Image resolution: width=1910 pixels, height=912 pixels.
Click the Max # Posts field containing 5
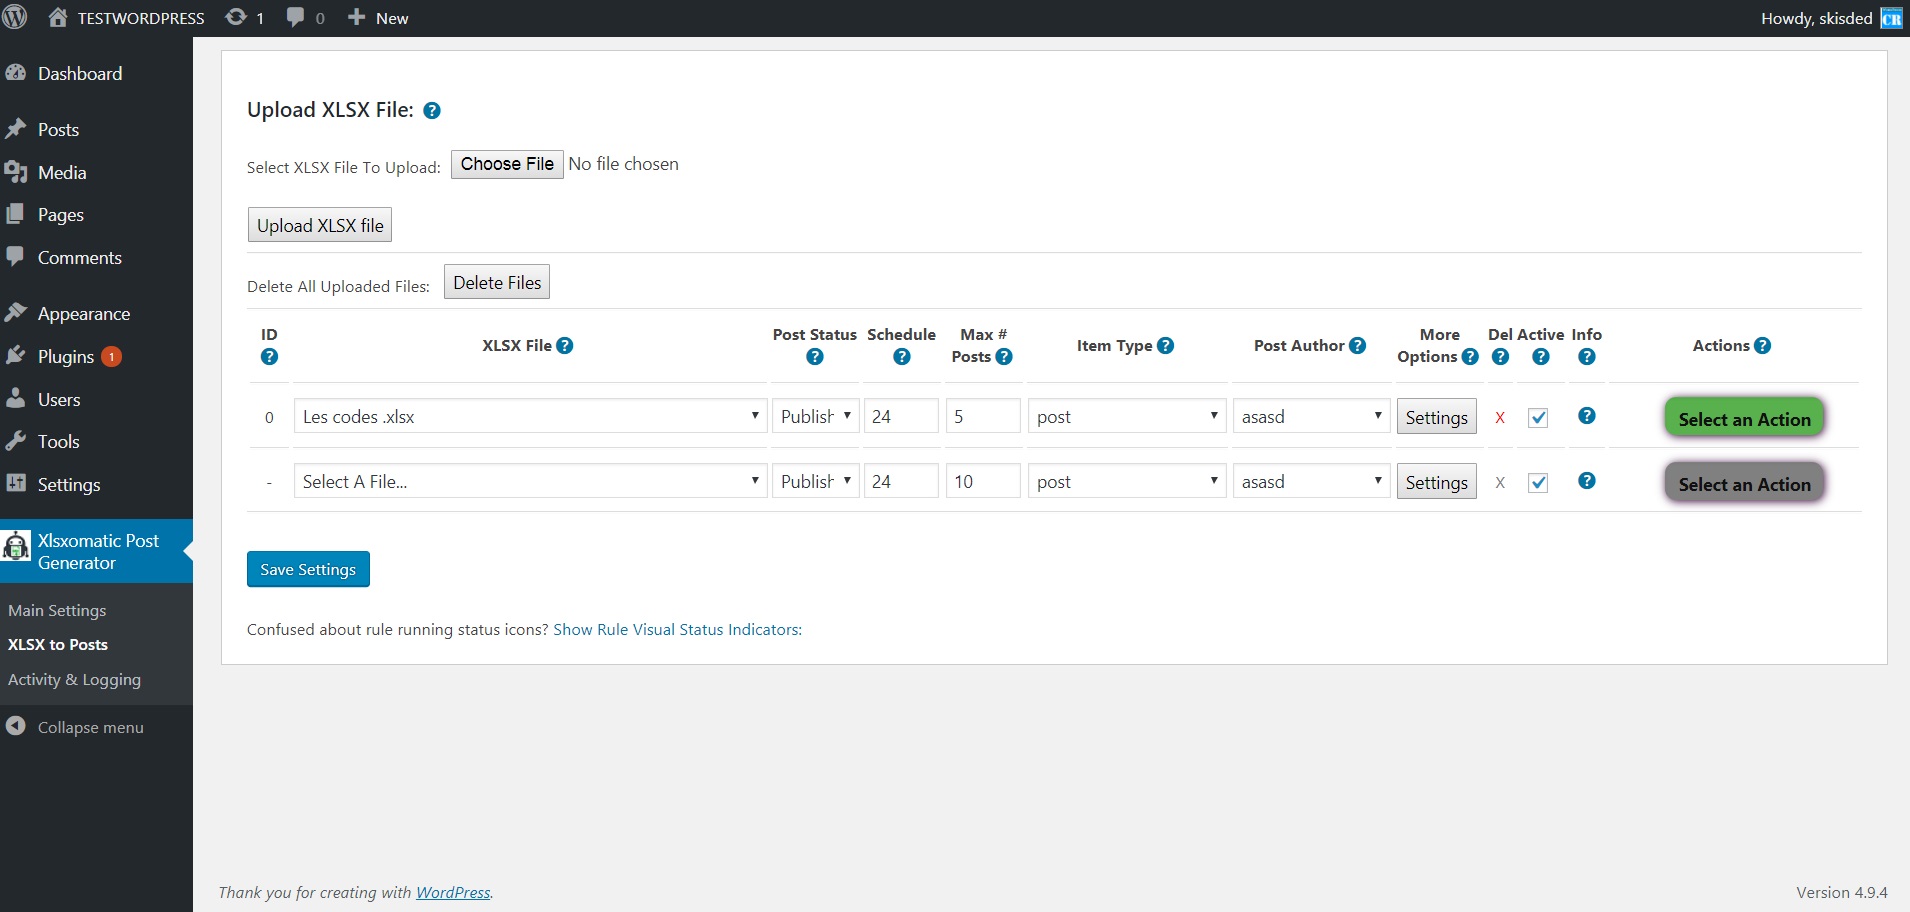click(x=982, y=417)
